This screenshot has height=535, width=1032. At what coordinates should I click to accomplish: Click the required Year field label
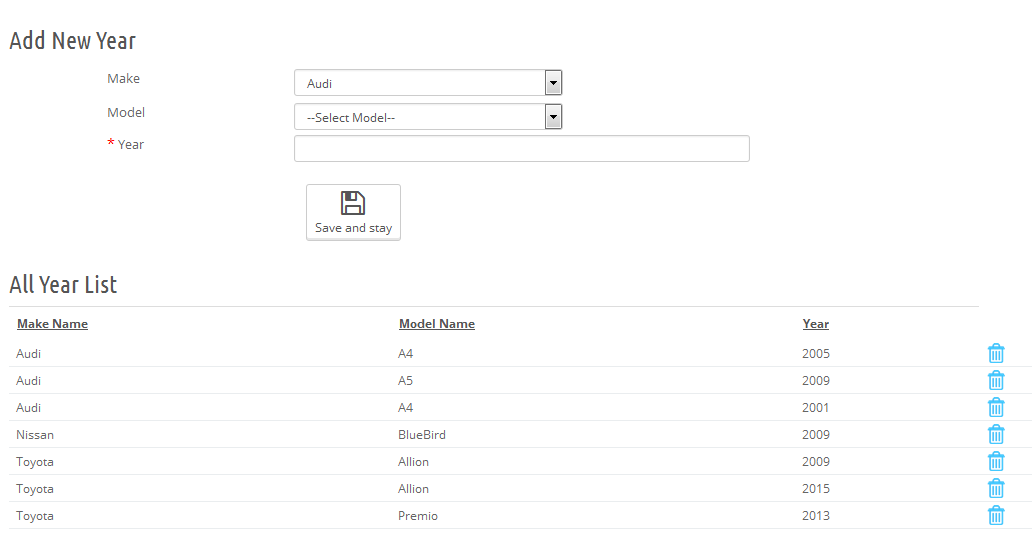[x=125, y=144]
